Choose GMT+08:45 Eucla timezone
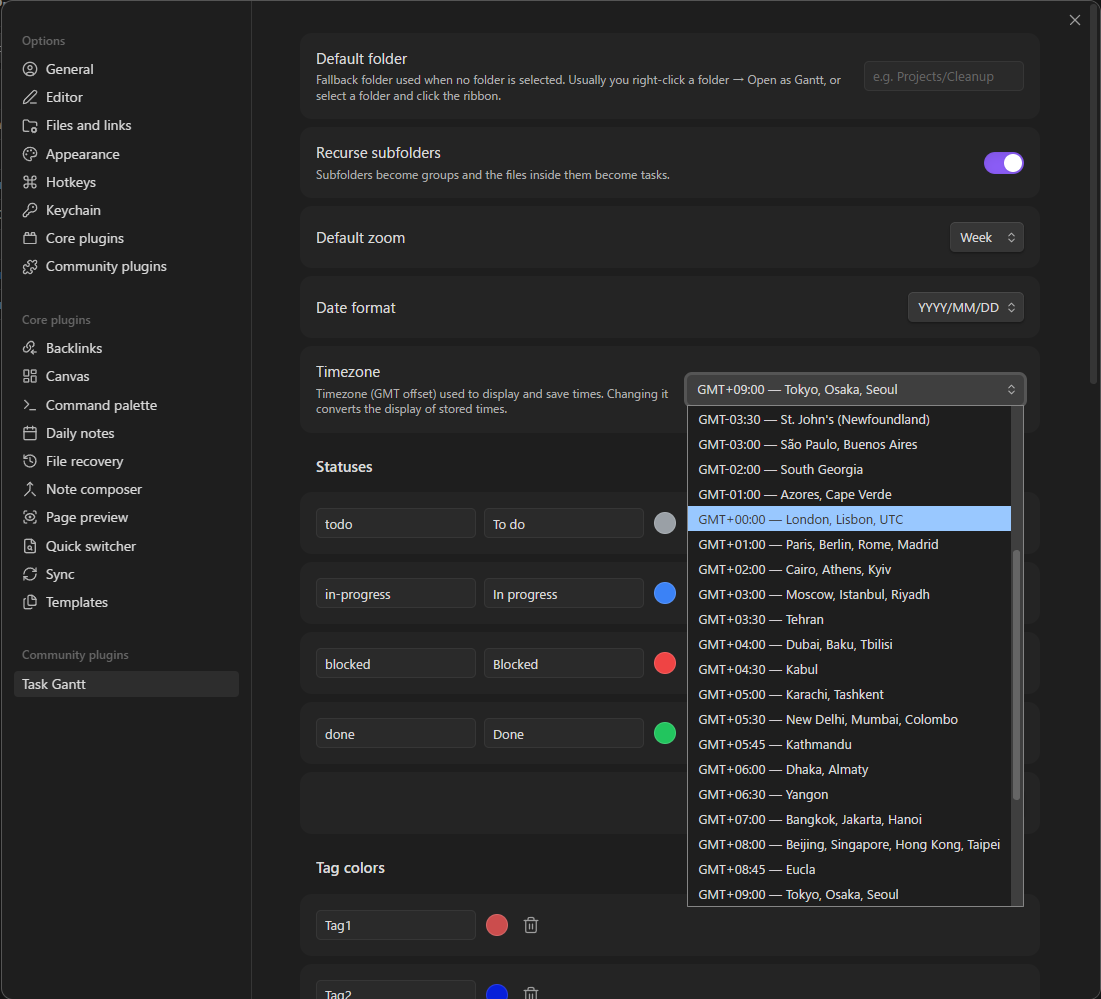Screen dimensions: 1101x999 click(849, 870)
